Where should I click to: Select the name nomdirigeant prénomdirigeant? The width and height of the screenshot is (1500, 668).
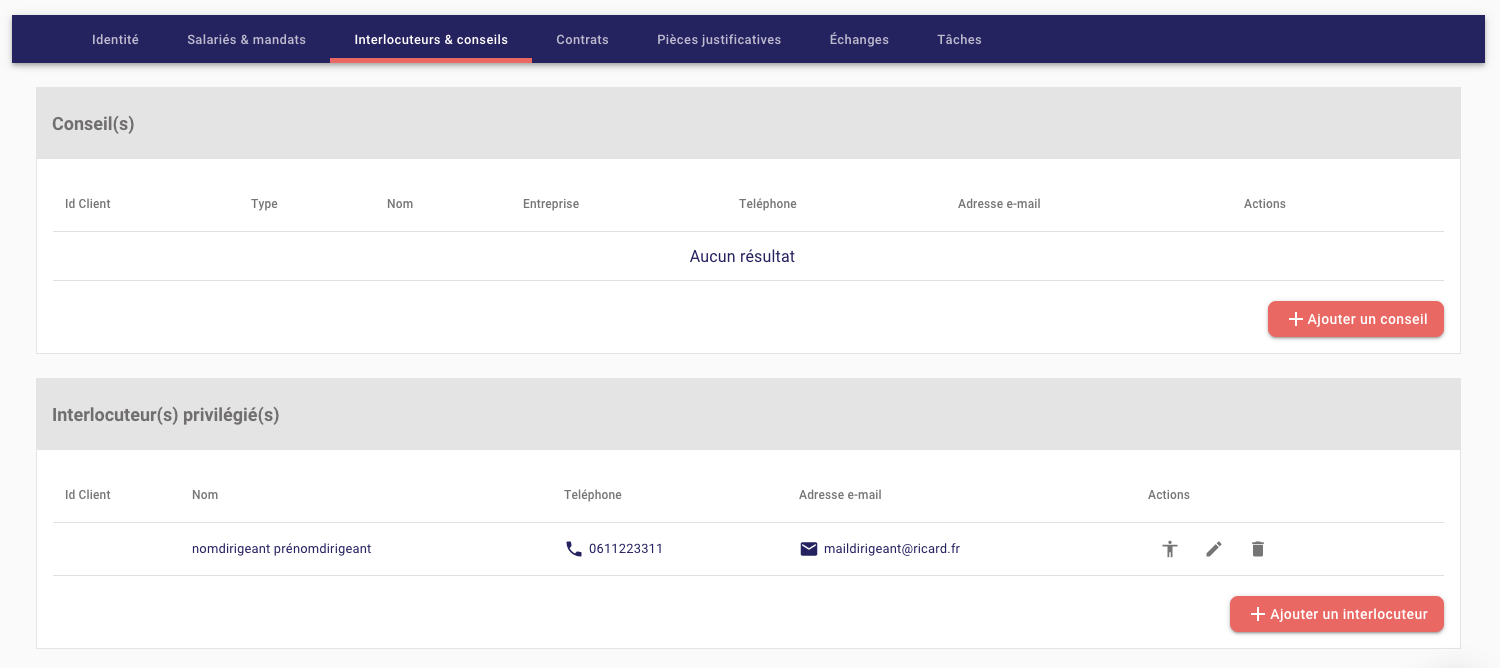[281, 549]
